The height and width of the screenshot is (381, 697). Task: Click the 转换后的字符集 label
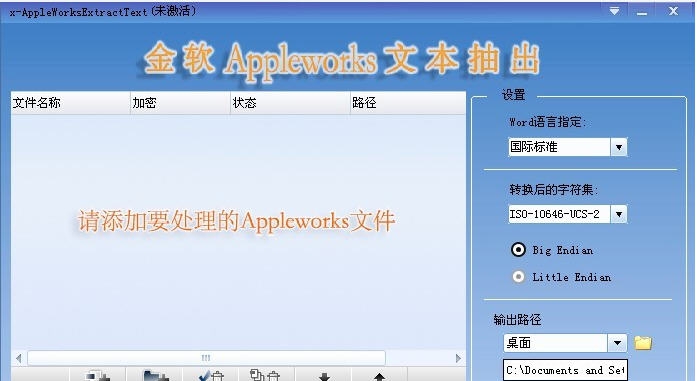[553, 190]
